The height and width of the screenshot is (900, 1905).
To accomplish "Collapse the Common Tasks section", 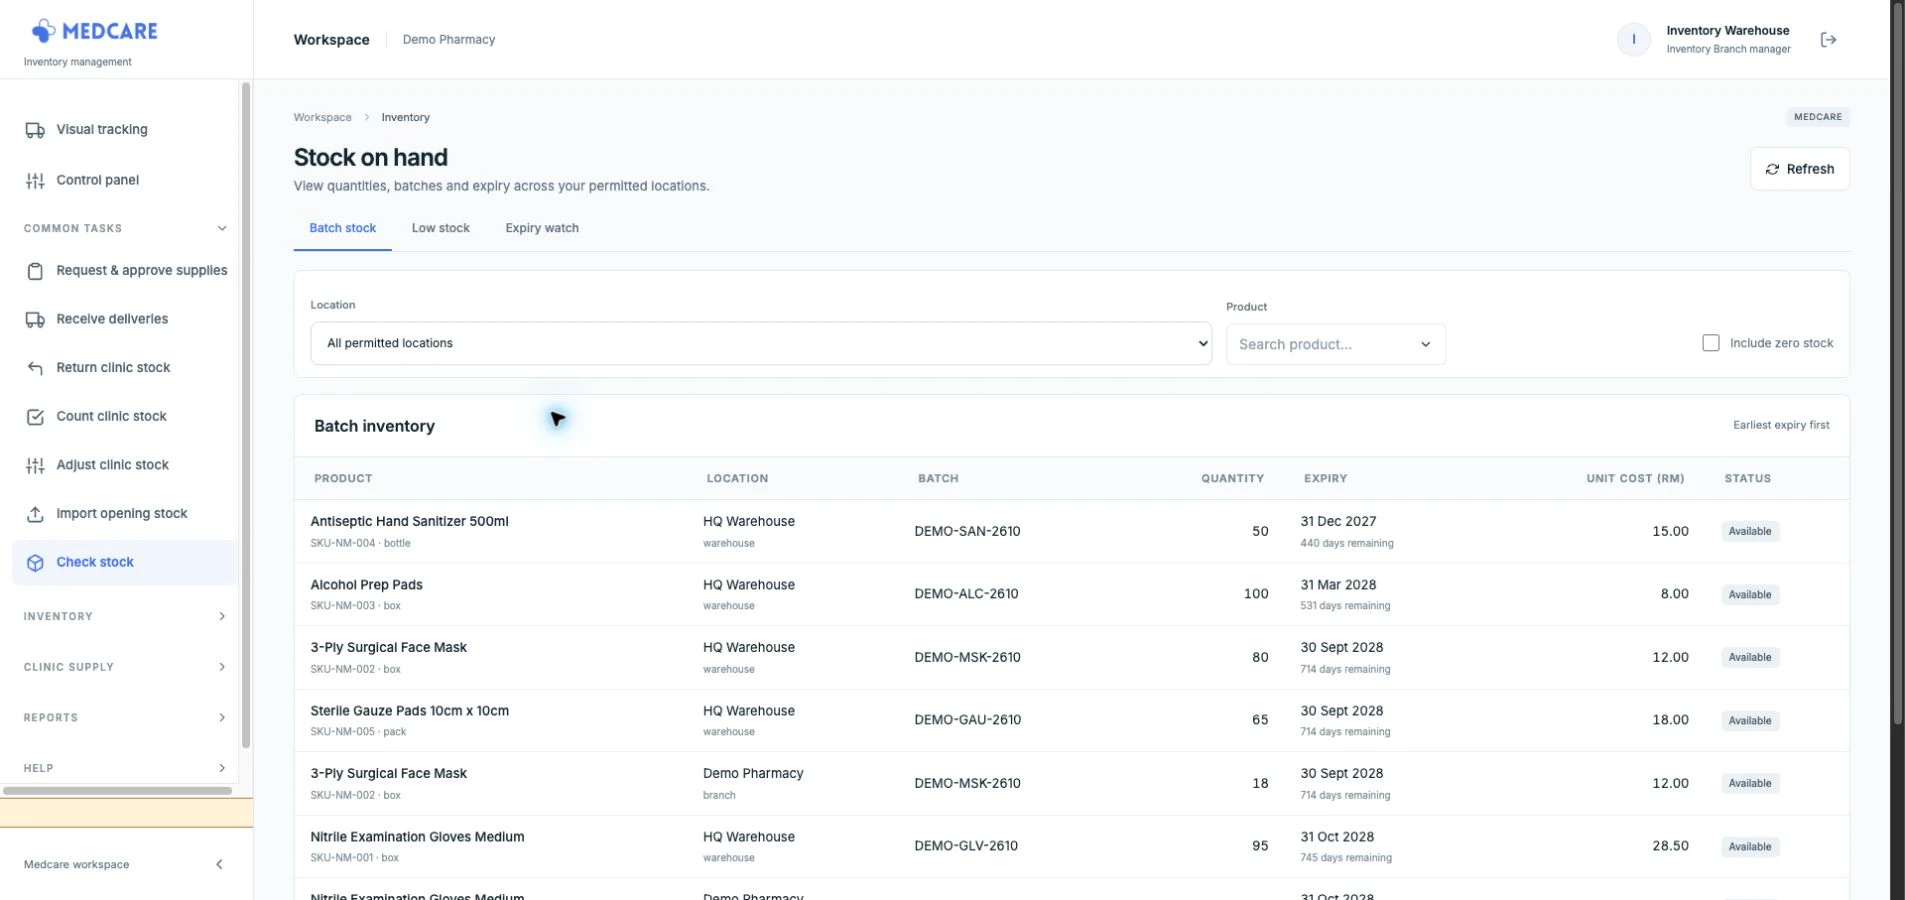I will [x=125, y=228].
